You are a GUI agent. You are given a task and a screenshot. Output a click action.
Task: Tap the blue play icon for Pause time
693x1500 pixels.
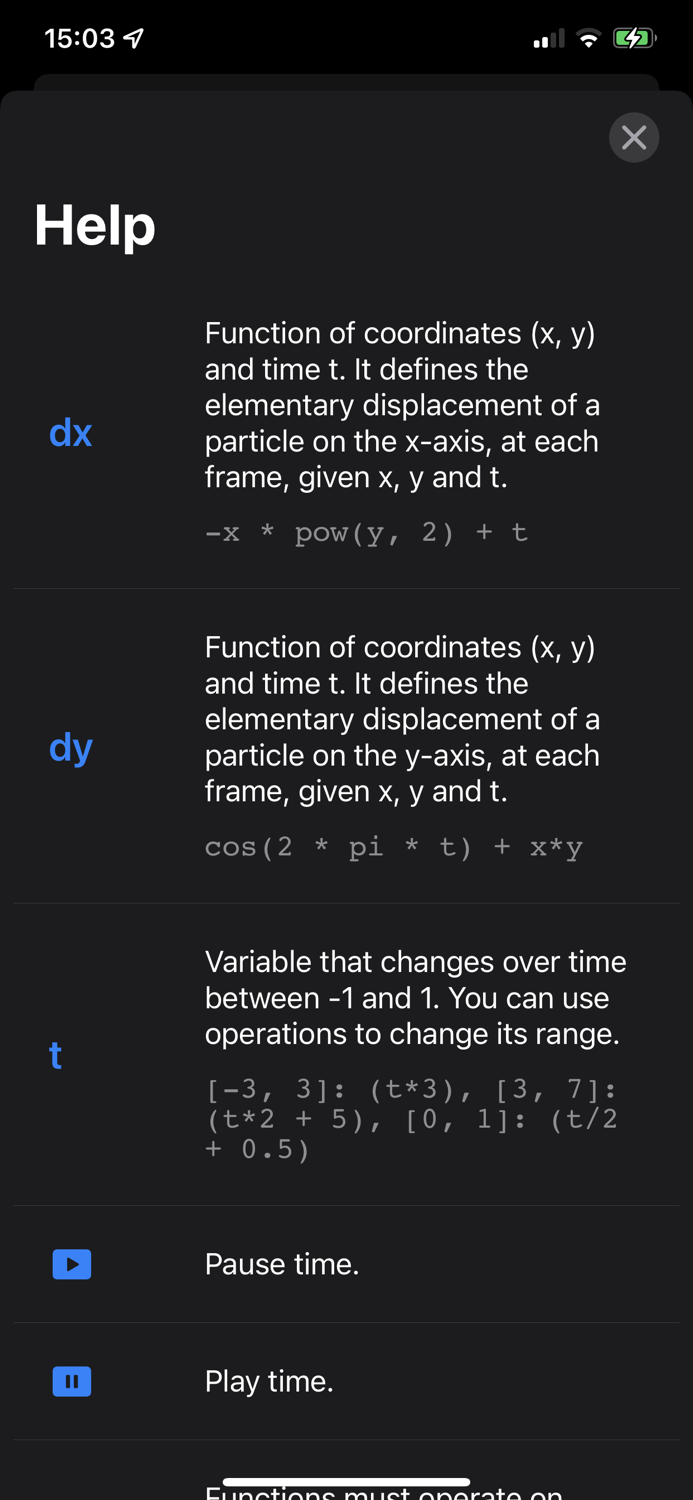point(71,1264)
